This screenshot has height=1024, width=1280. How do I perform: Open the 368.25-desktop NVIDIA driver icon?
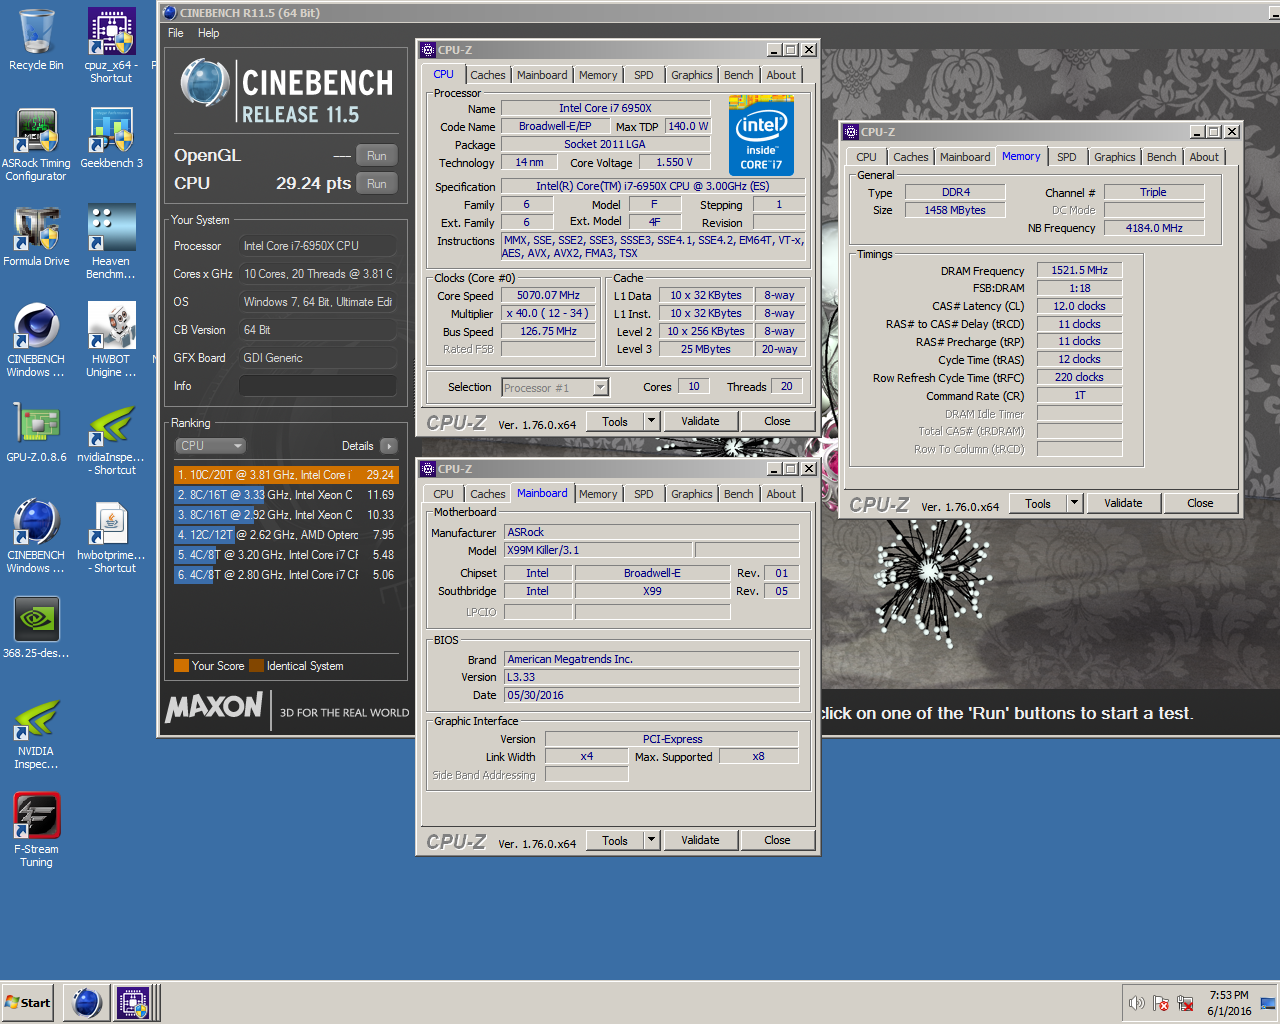(36, 628)
